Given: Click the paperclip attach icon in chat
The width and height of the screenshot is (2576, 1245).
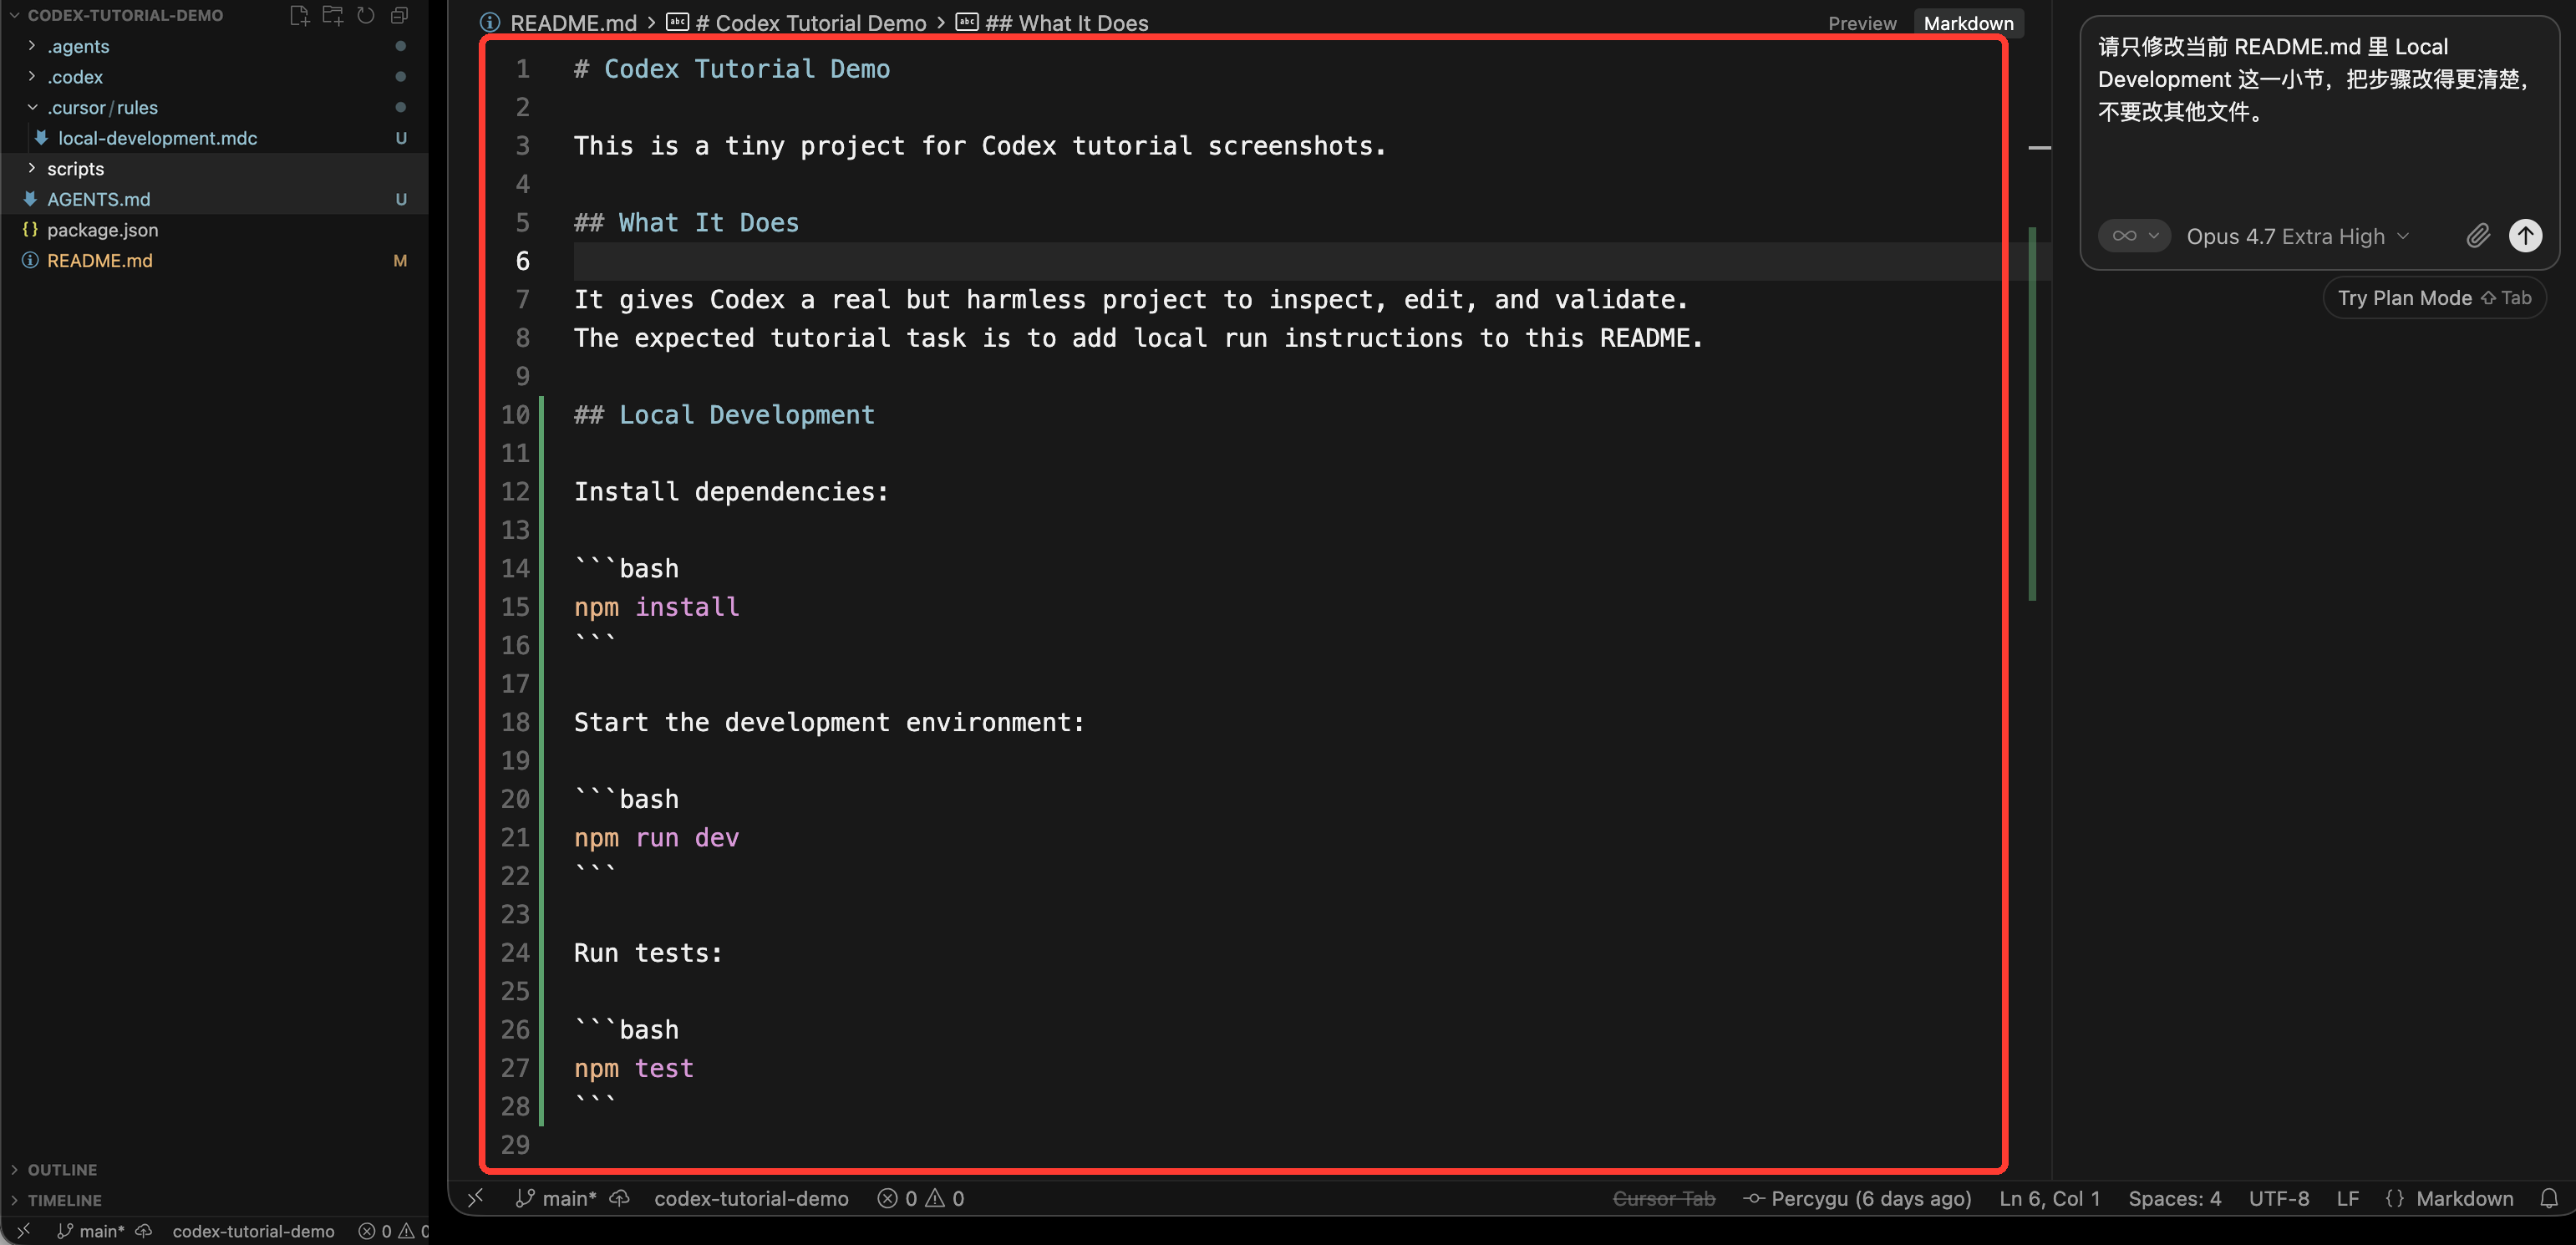Looking at the screenshot, I should click(2477, 236).
